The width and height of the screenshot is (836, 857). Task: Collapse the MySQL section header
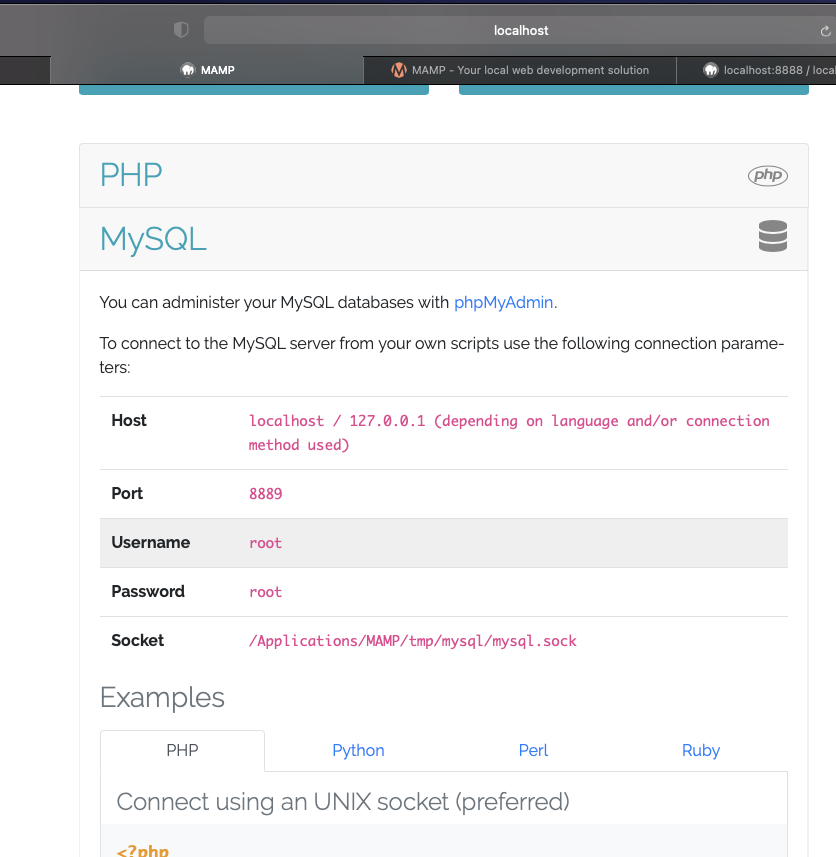point(444,239)
